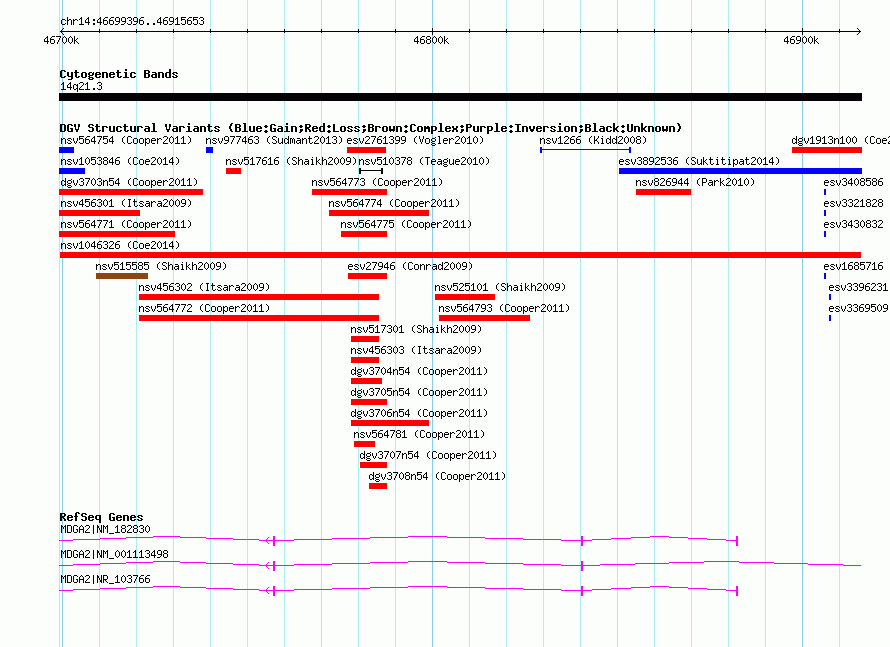Click the esv1685716 variant label

[854, 266]
